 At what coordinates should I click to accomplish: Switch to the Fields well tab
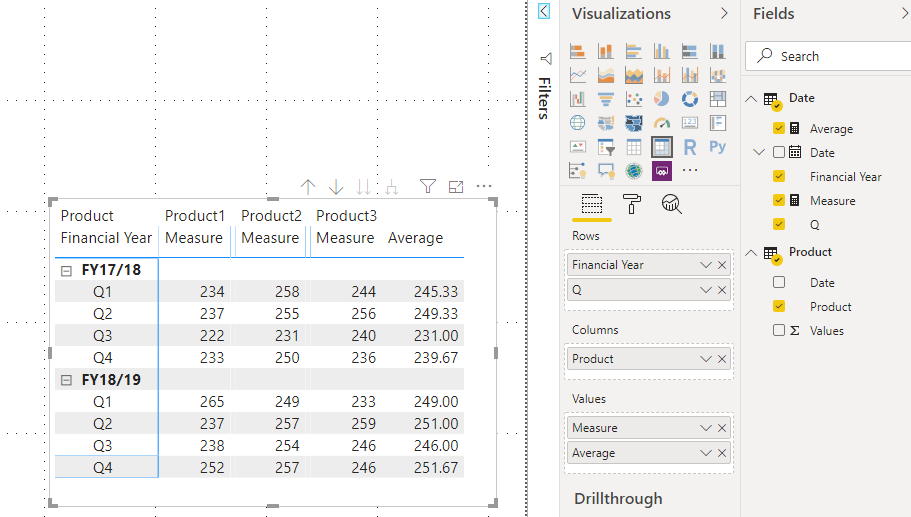(x=592, y=204)
